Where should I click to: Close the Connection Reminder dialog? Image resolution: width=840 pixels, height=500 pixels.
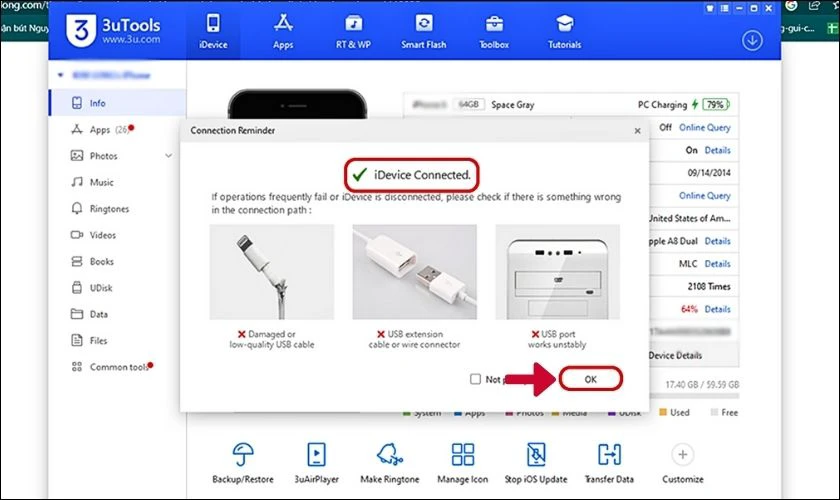(x=638, y=130)
